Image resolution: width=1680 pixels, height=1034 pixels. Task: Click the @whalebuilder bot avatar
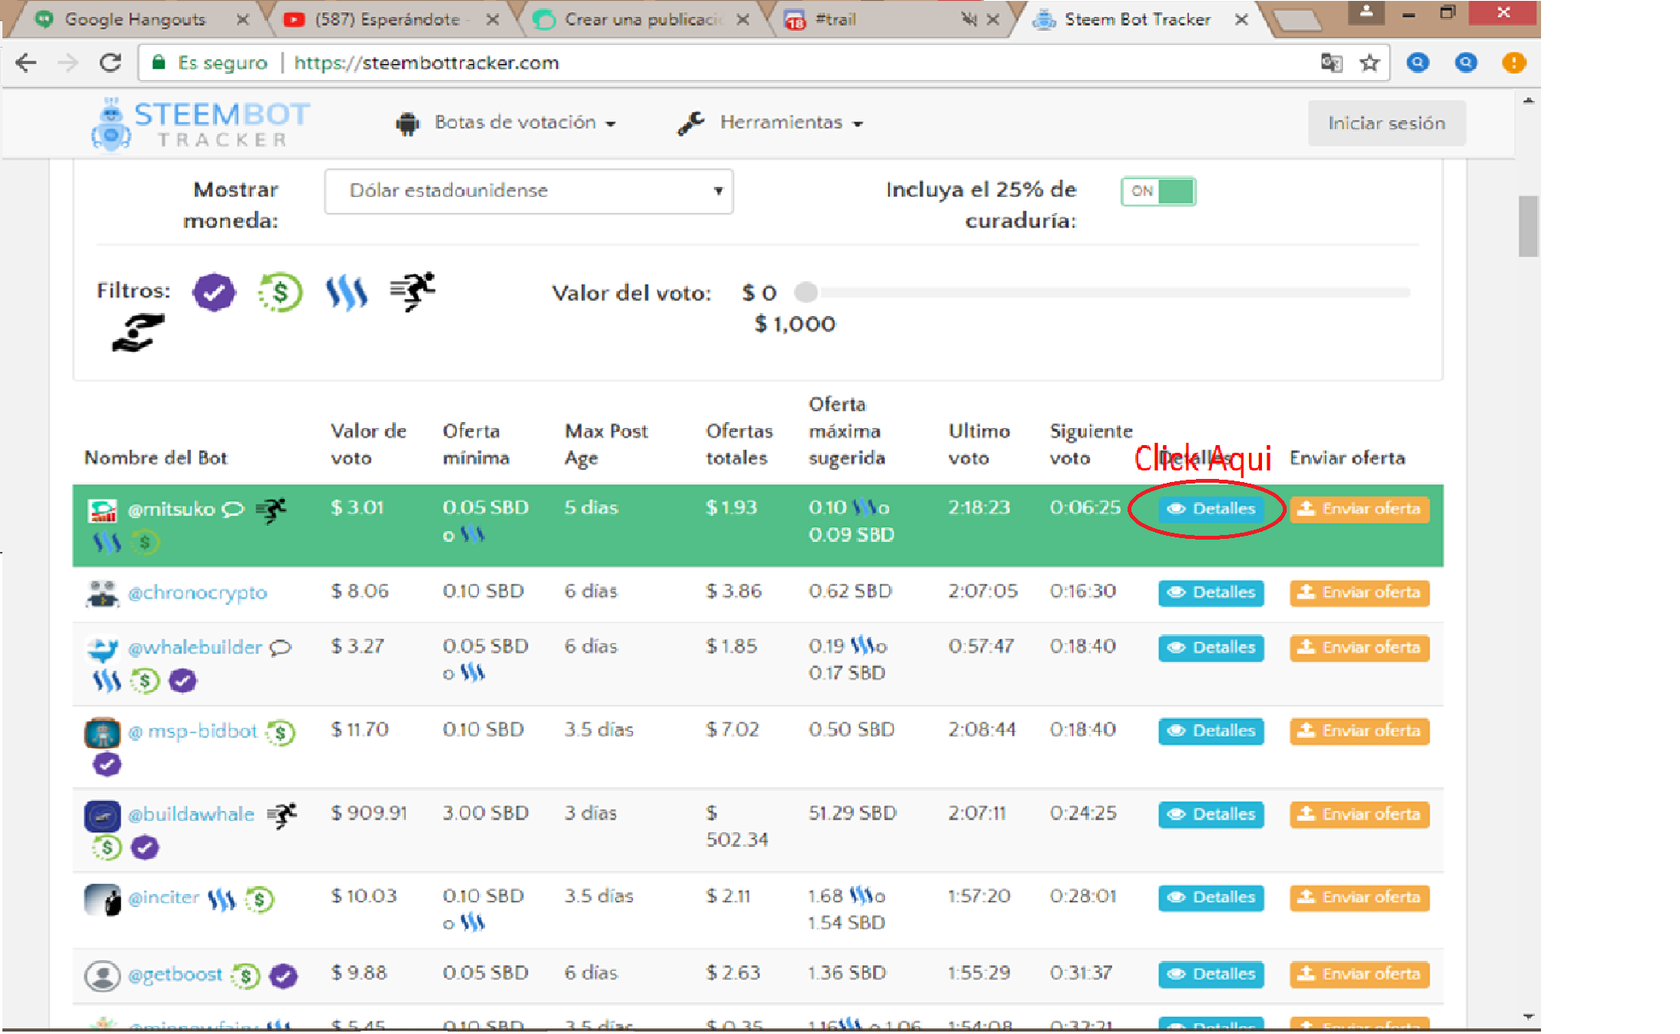coord(102,649)
